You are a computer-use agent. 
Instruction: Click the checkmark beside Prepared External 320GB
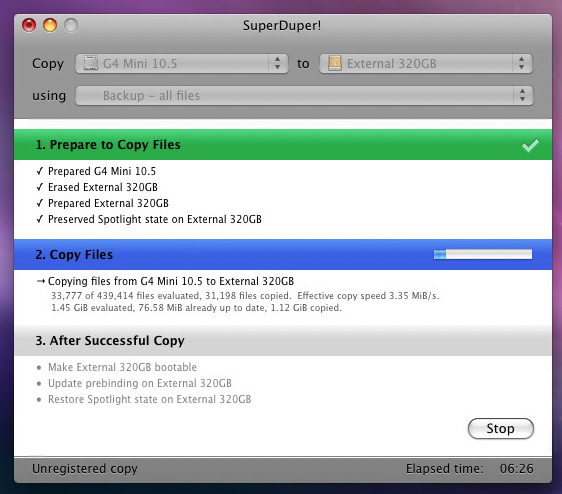click(40, 203)
